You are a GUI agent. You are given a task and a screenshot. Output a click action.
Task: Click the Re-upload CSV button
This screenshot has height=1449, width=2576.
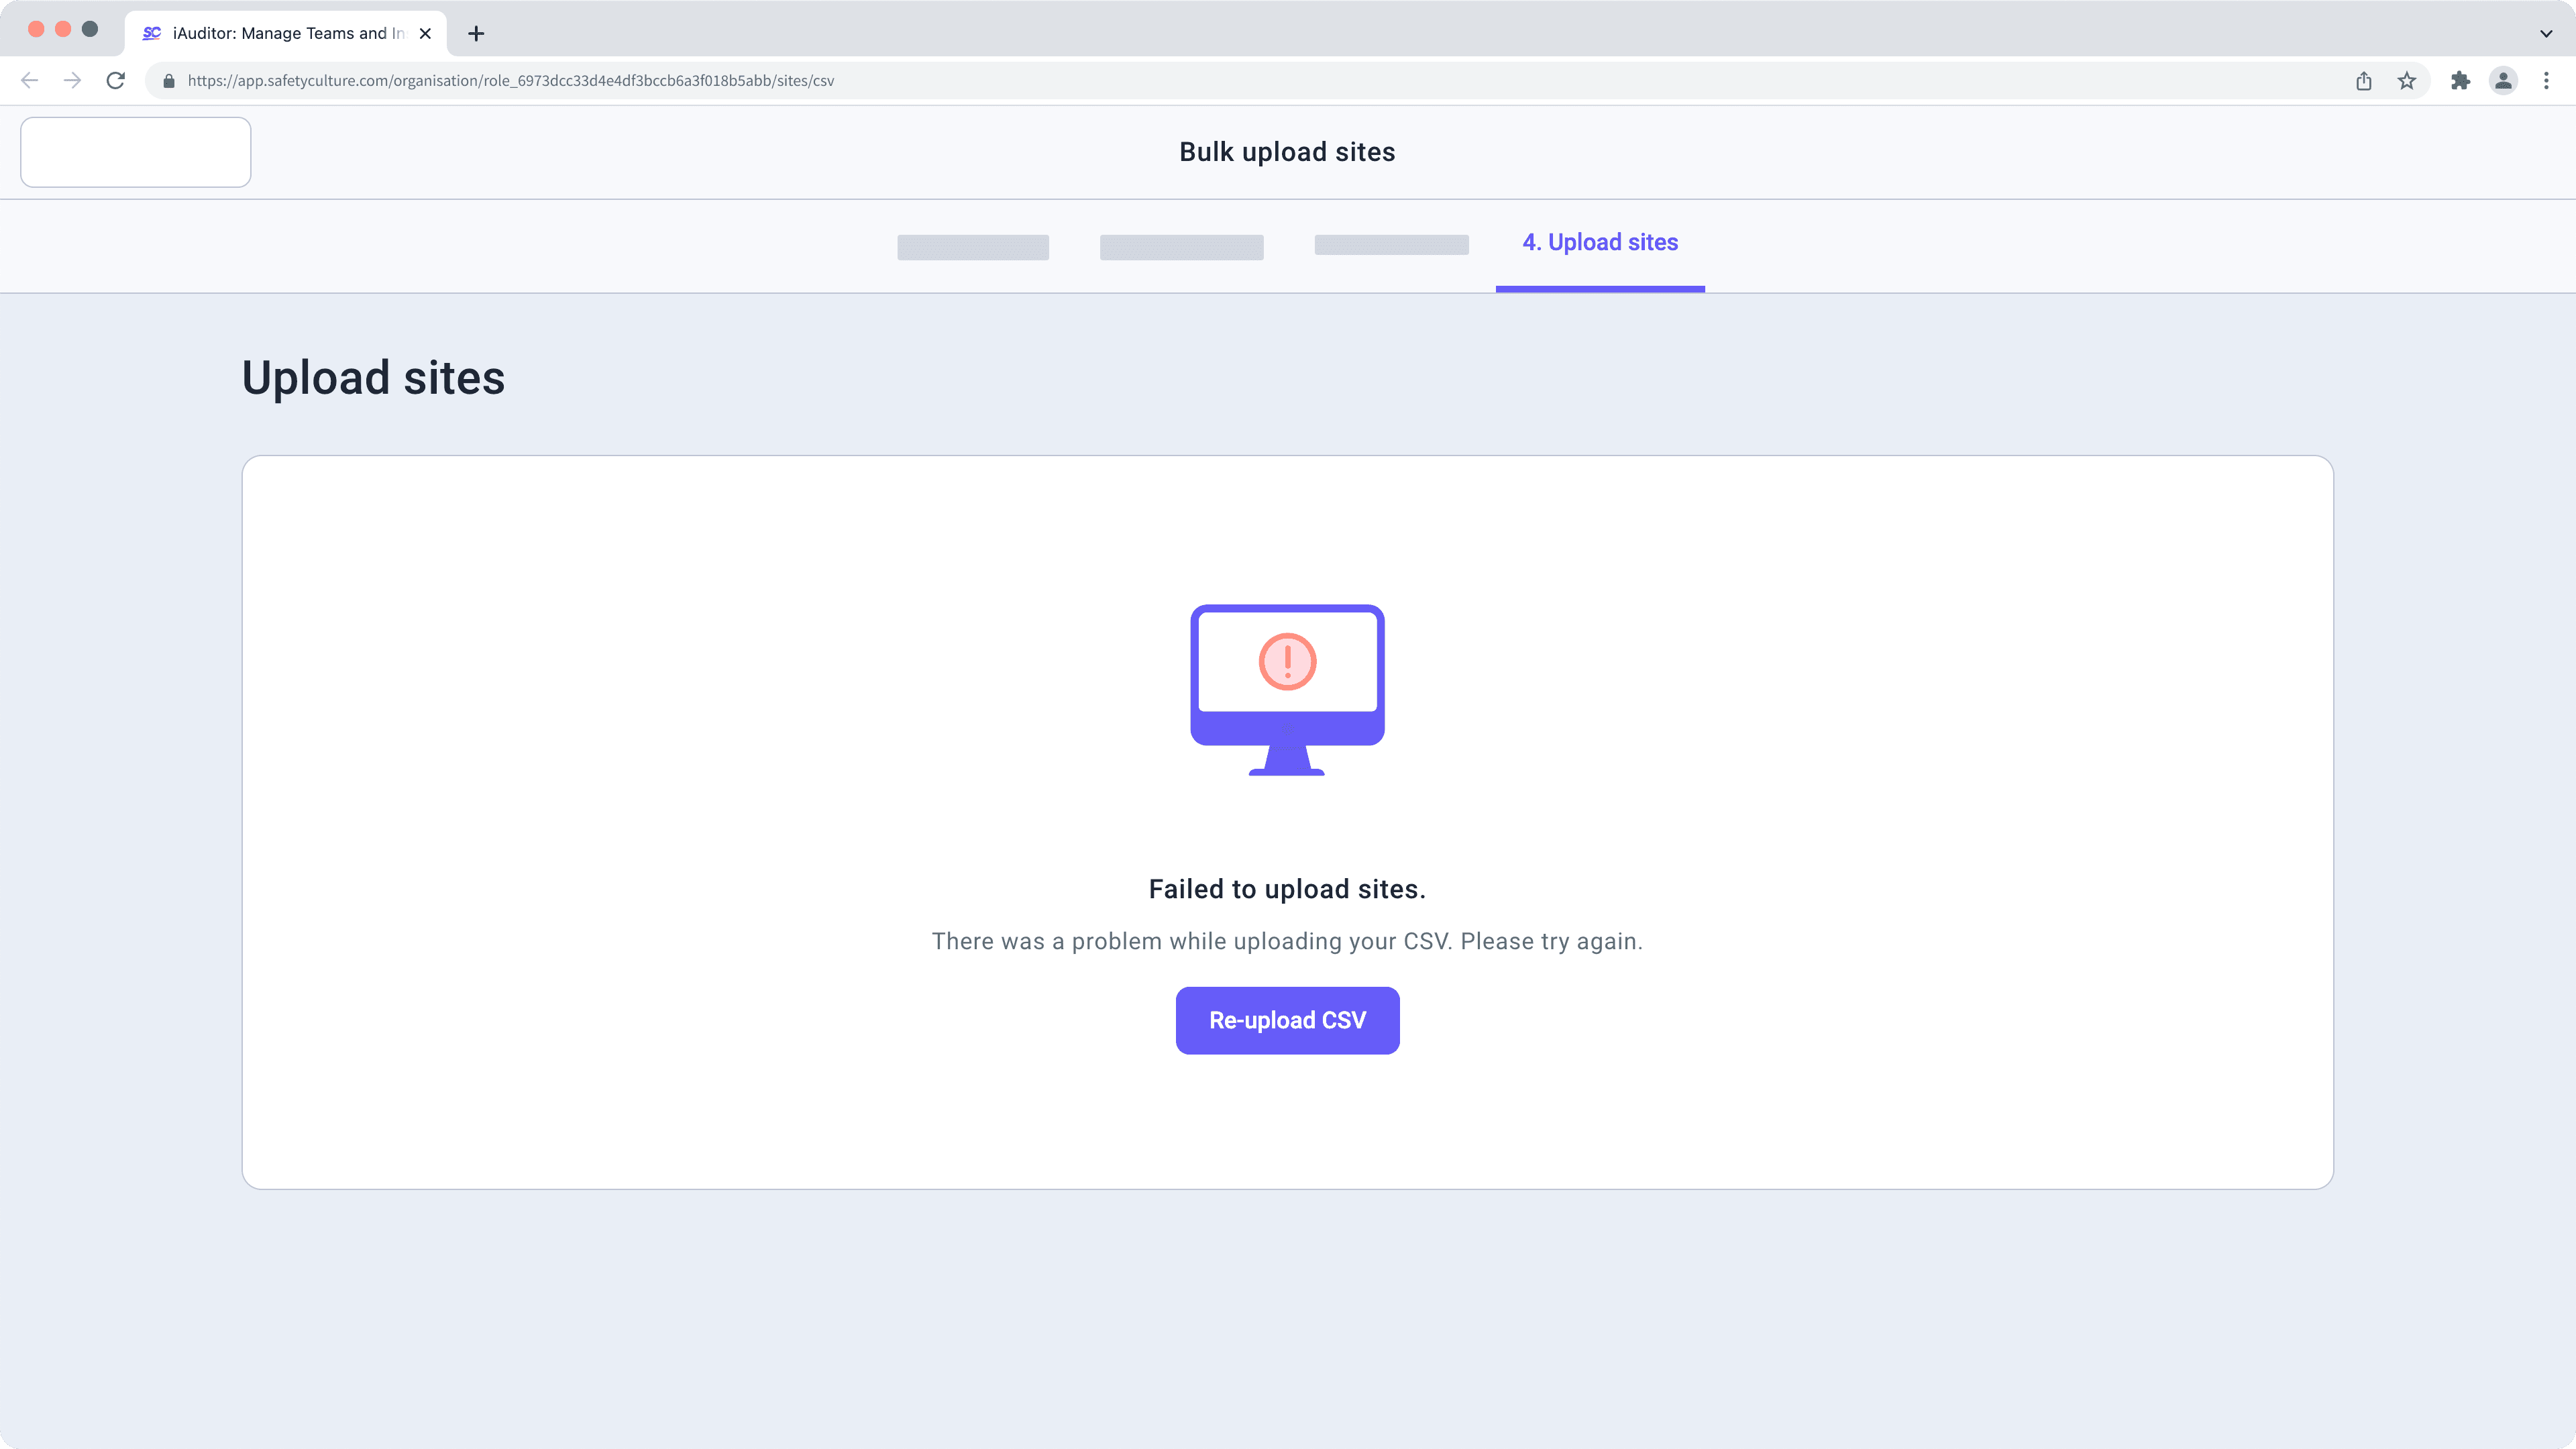point(1288,1019)
